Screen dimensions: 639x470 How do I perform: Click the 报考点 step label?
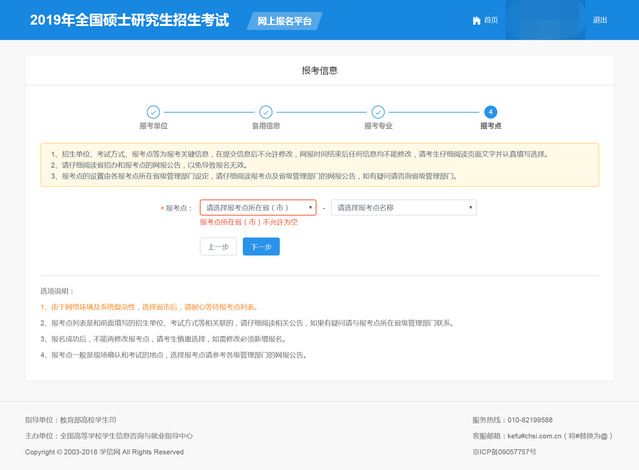click(x=490, y=126)
